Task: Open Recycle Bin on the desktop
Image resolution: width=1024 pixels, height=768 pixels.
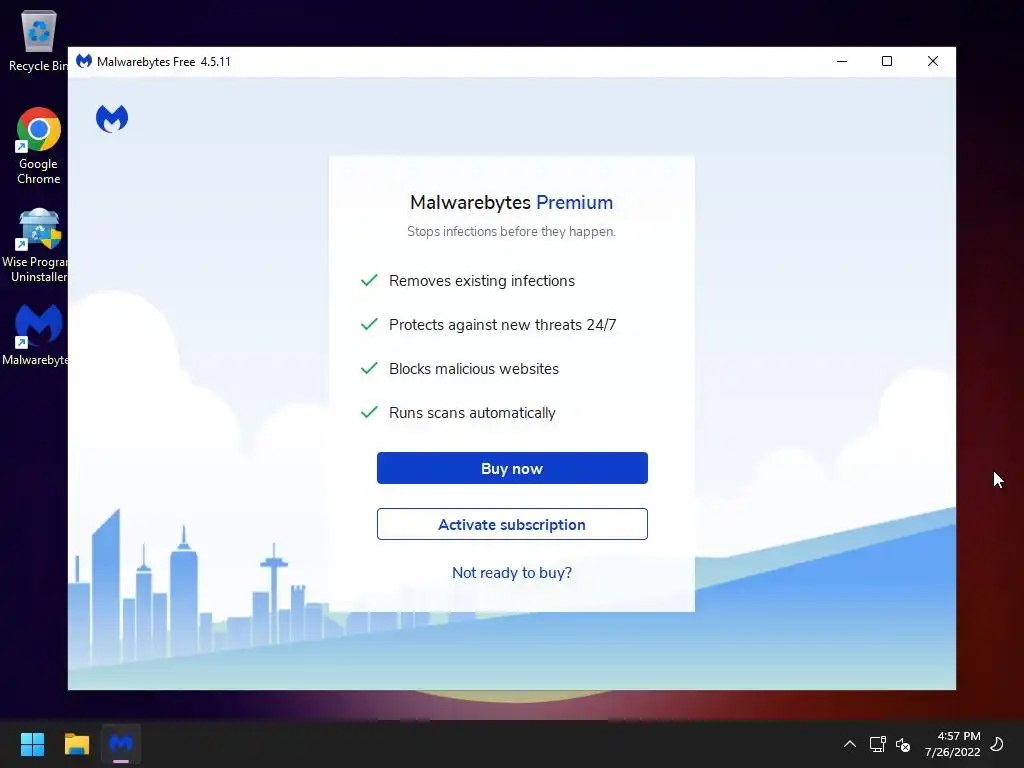Action: click(38, 40)
